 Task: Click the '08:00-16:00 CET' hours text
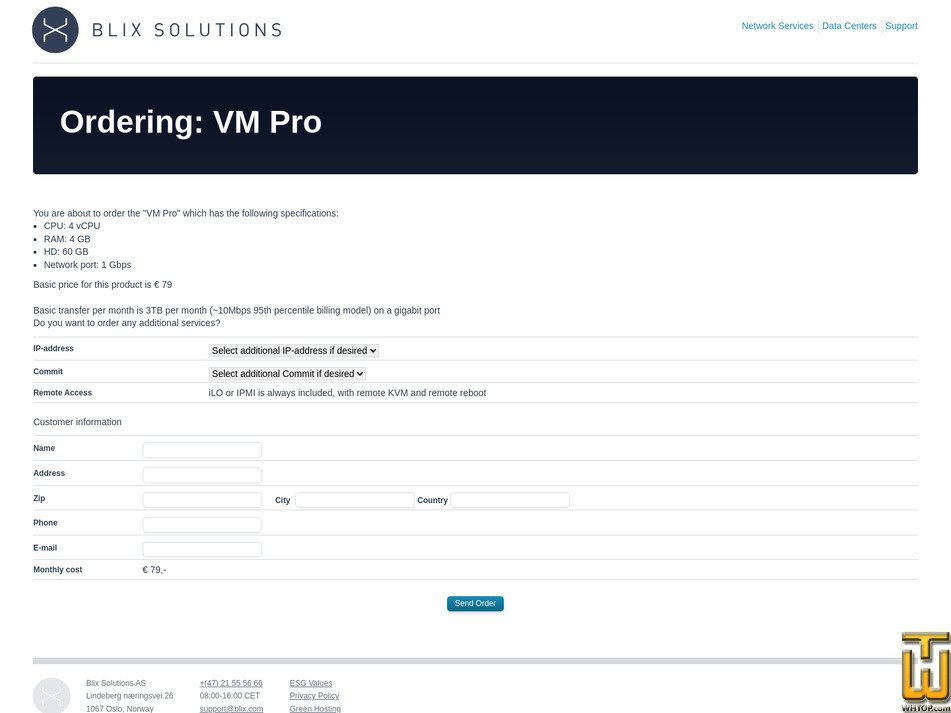click(x=229, y=696)
